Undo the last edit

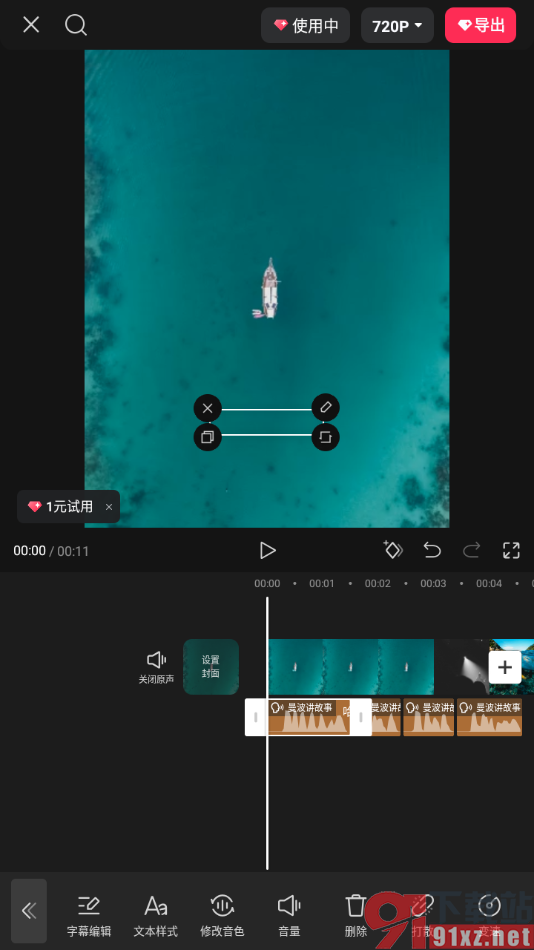pyautogui.click(x=432, y=550)
